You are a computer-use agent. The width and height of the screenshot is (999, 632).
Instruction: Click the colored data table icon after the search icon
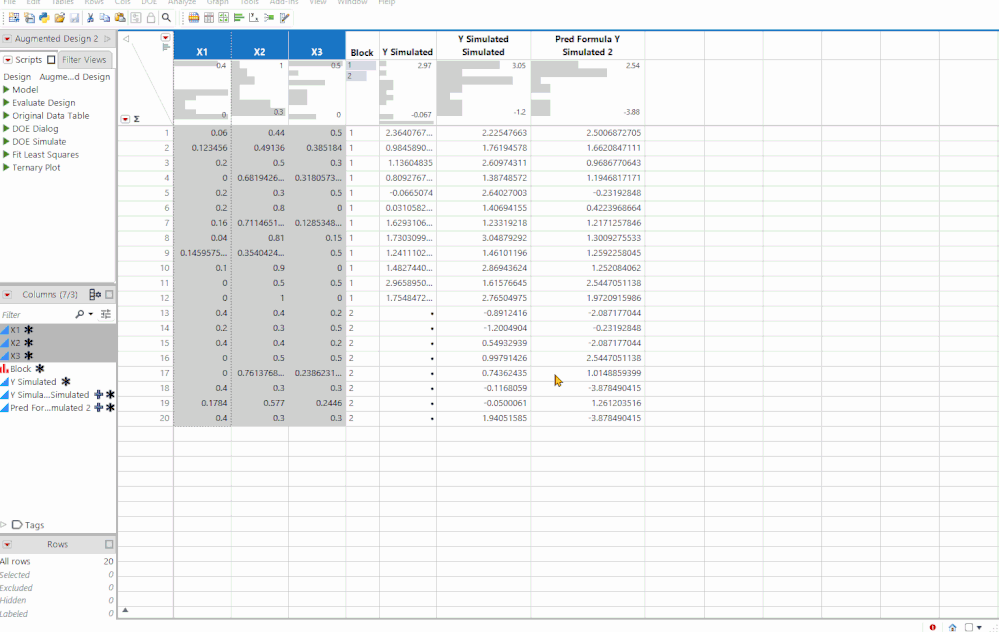(194, 18)
